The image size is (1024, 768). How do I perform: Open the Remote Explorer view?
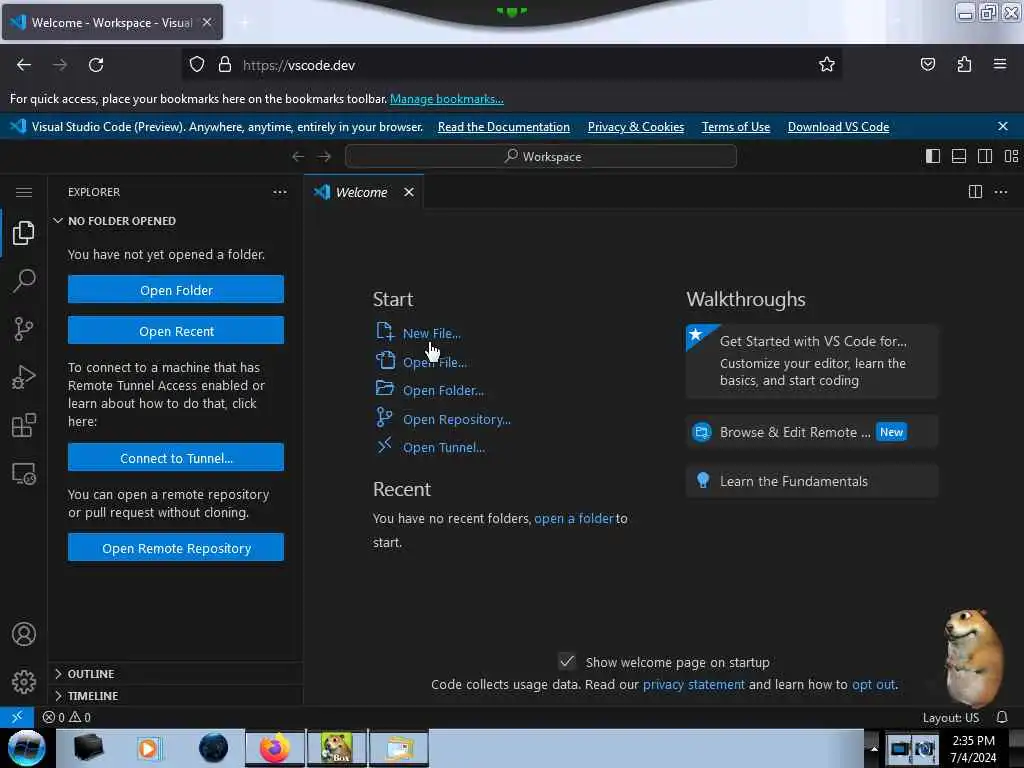[x=24, y=473]
